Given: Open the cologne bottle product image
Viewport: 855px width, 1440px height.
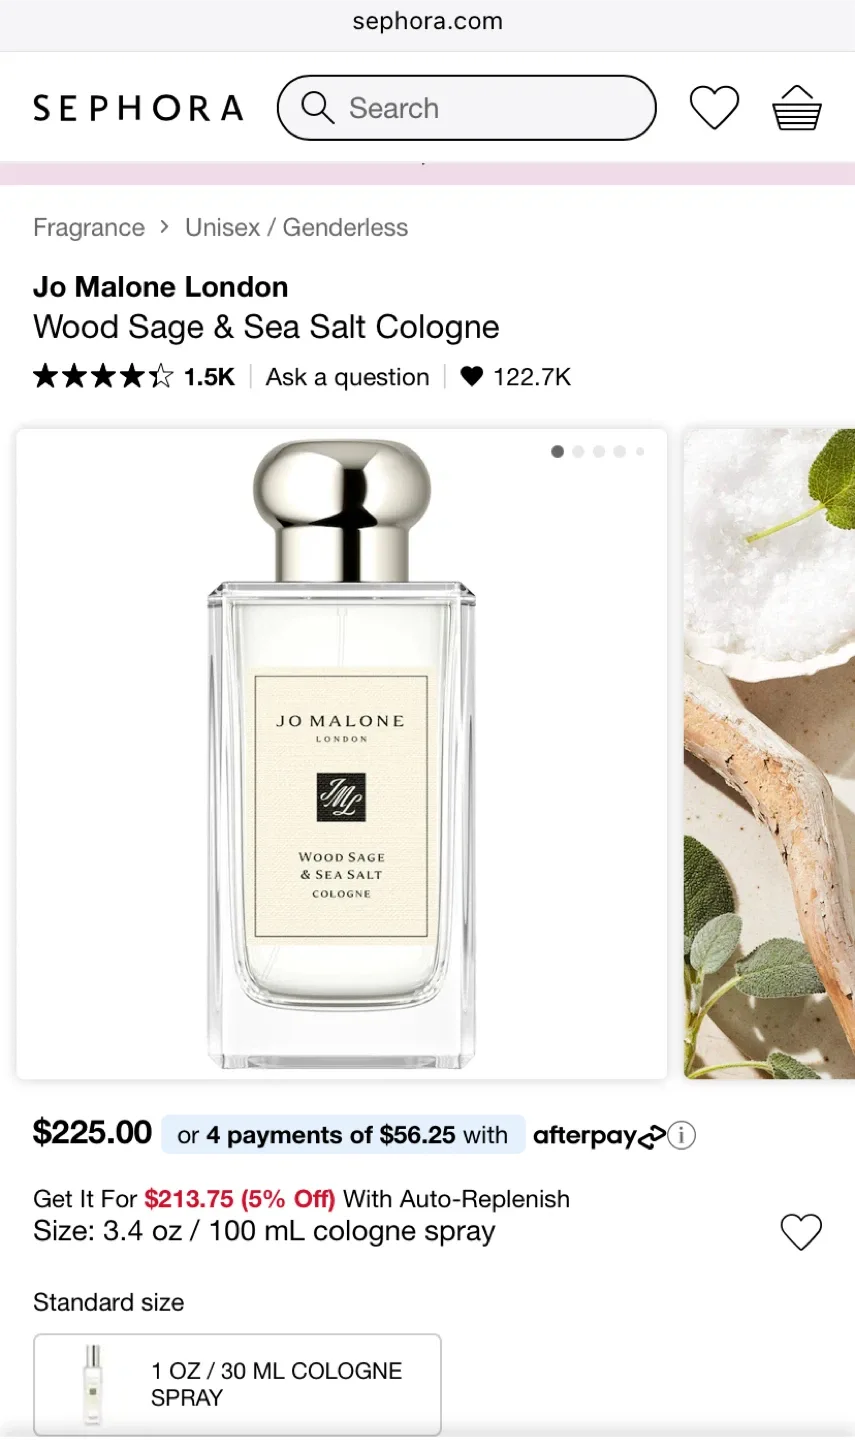Looking at the screenshot, I should (x=342, y=754).
